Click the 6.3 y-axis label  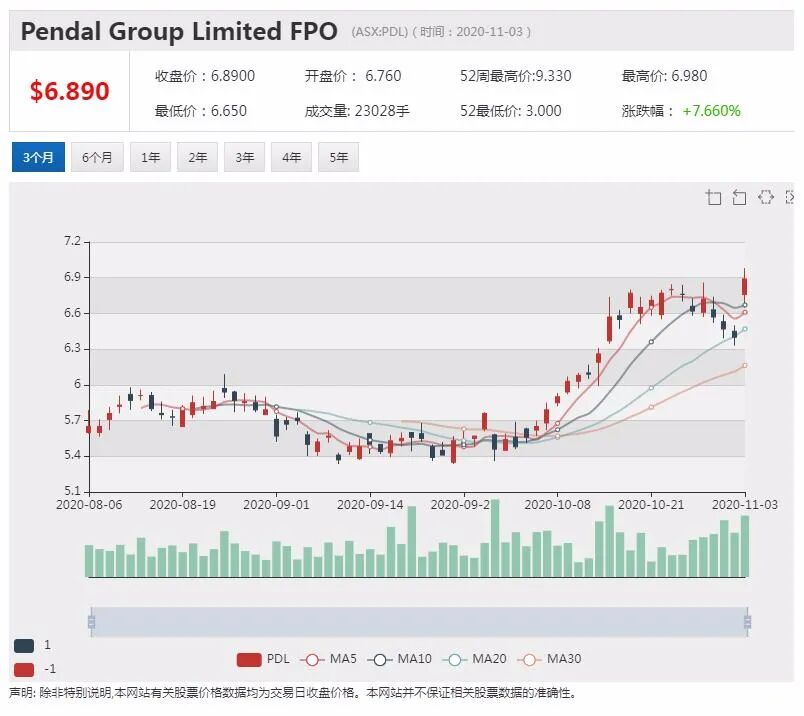pyautogui.click(x=73, y=348)
